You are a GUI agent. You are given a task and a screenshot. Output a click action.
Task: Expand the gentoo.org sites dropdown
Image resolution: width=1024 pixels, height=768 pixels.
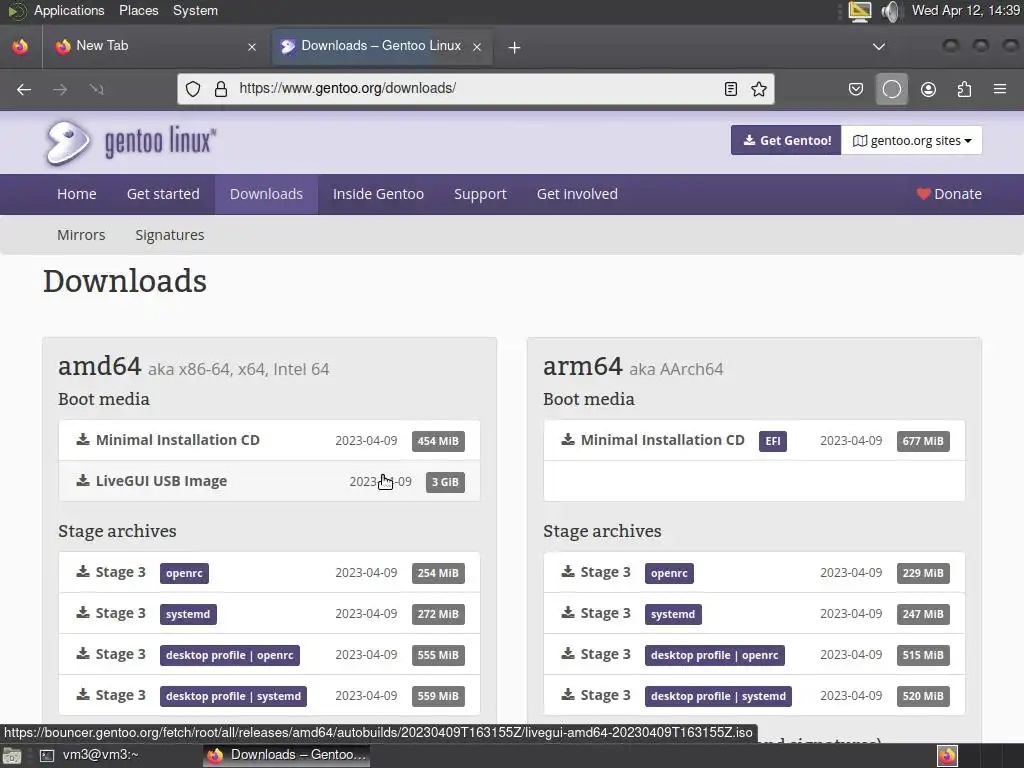(912, 140)
